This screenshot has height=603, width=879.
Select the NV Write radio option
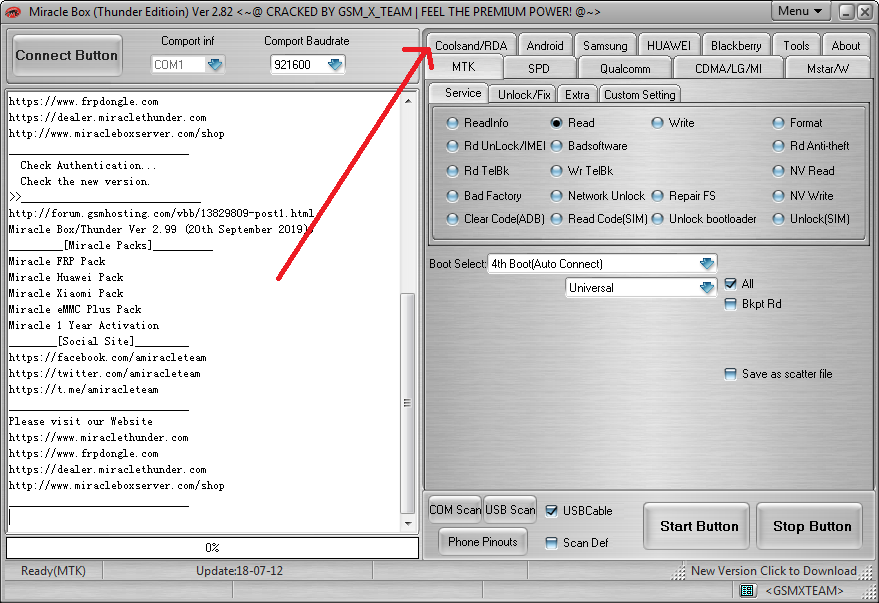pyautogui.click(x=778, y=196)
